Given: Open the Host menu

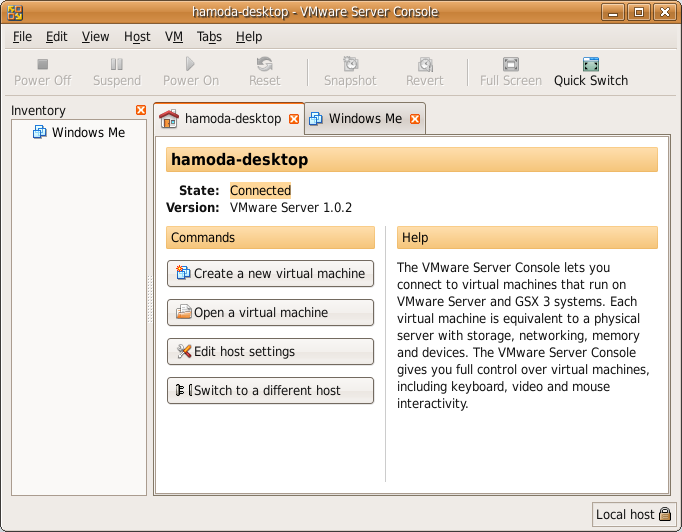Looking at the screenshot, I should [x=137, y=36].
